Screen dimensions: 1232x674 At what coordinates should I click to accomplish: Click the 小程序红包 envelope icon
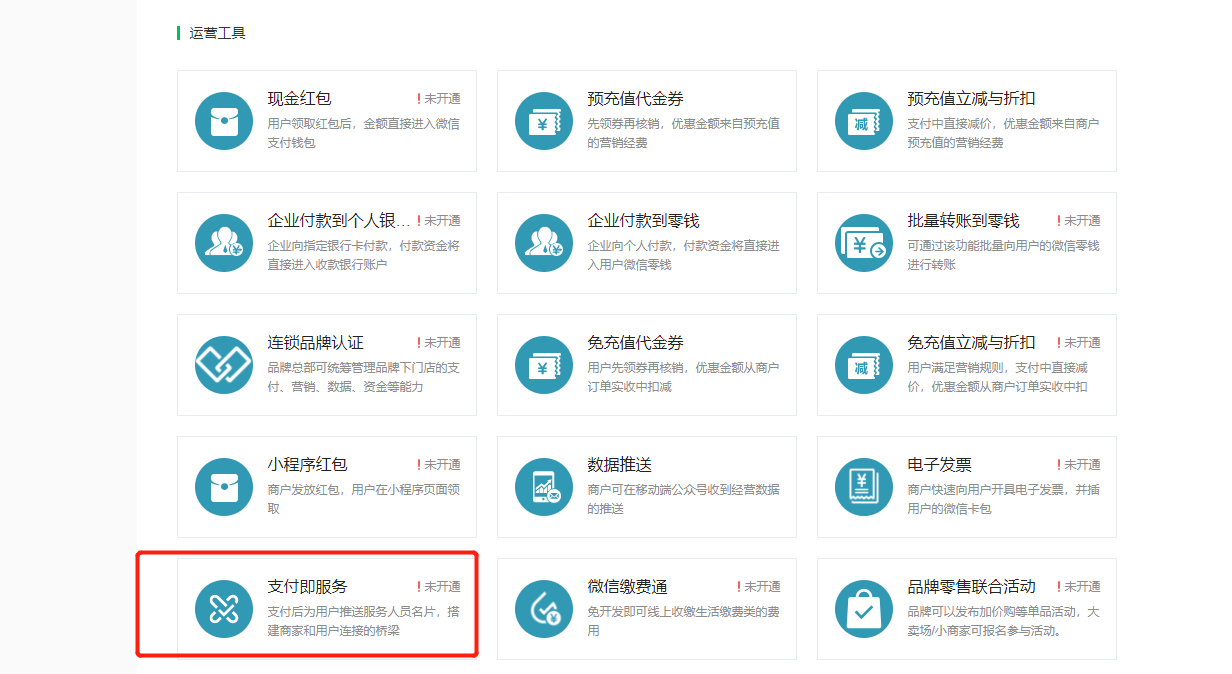224,487
